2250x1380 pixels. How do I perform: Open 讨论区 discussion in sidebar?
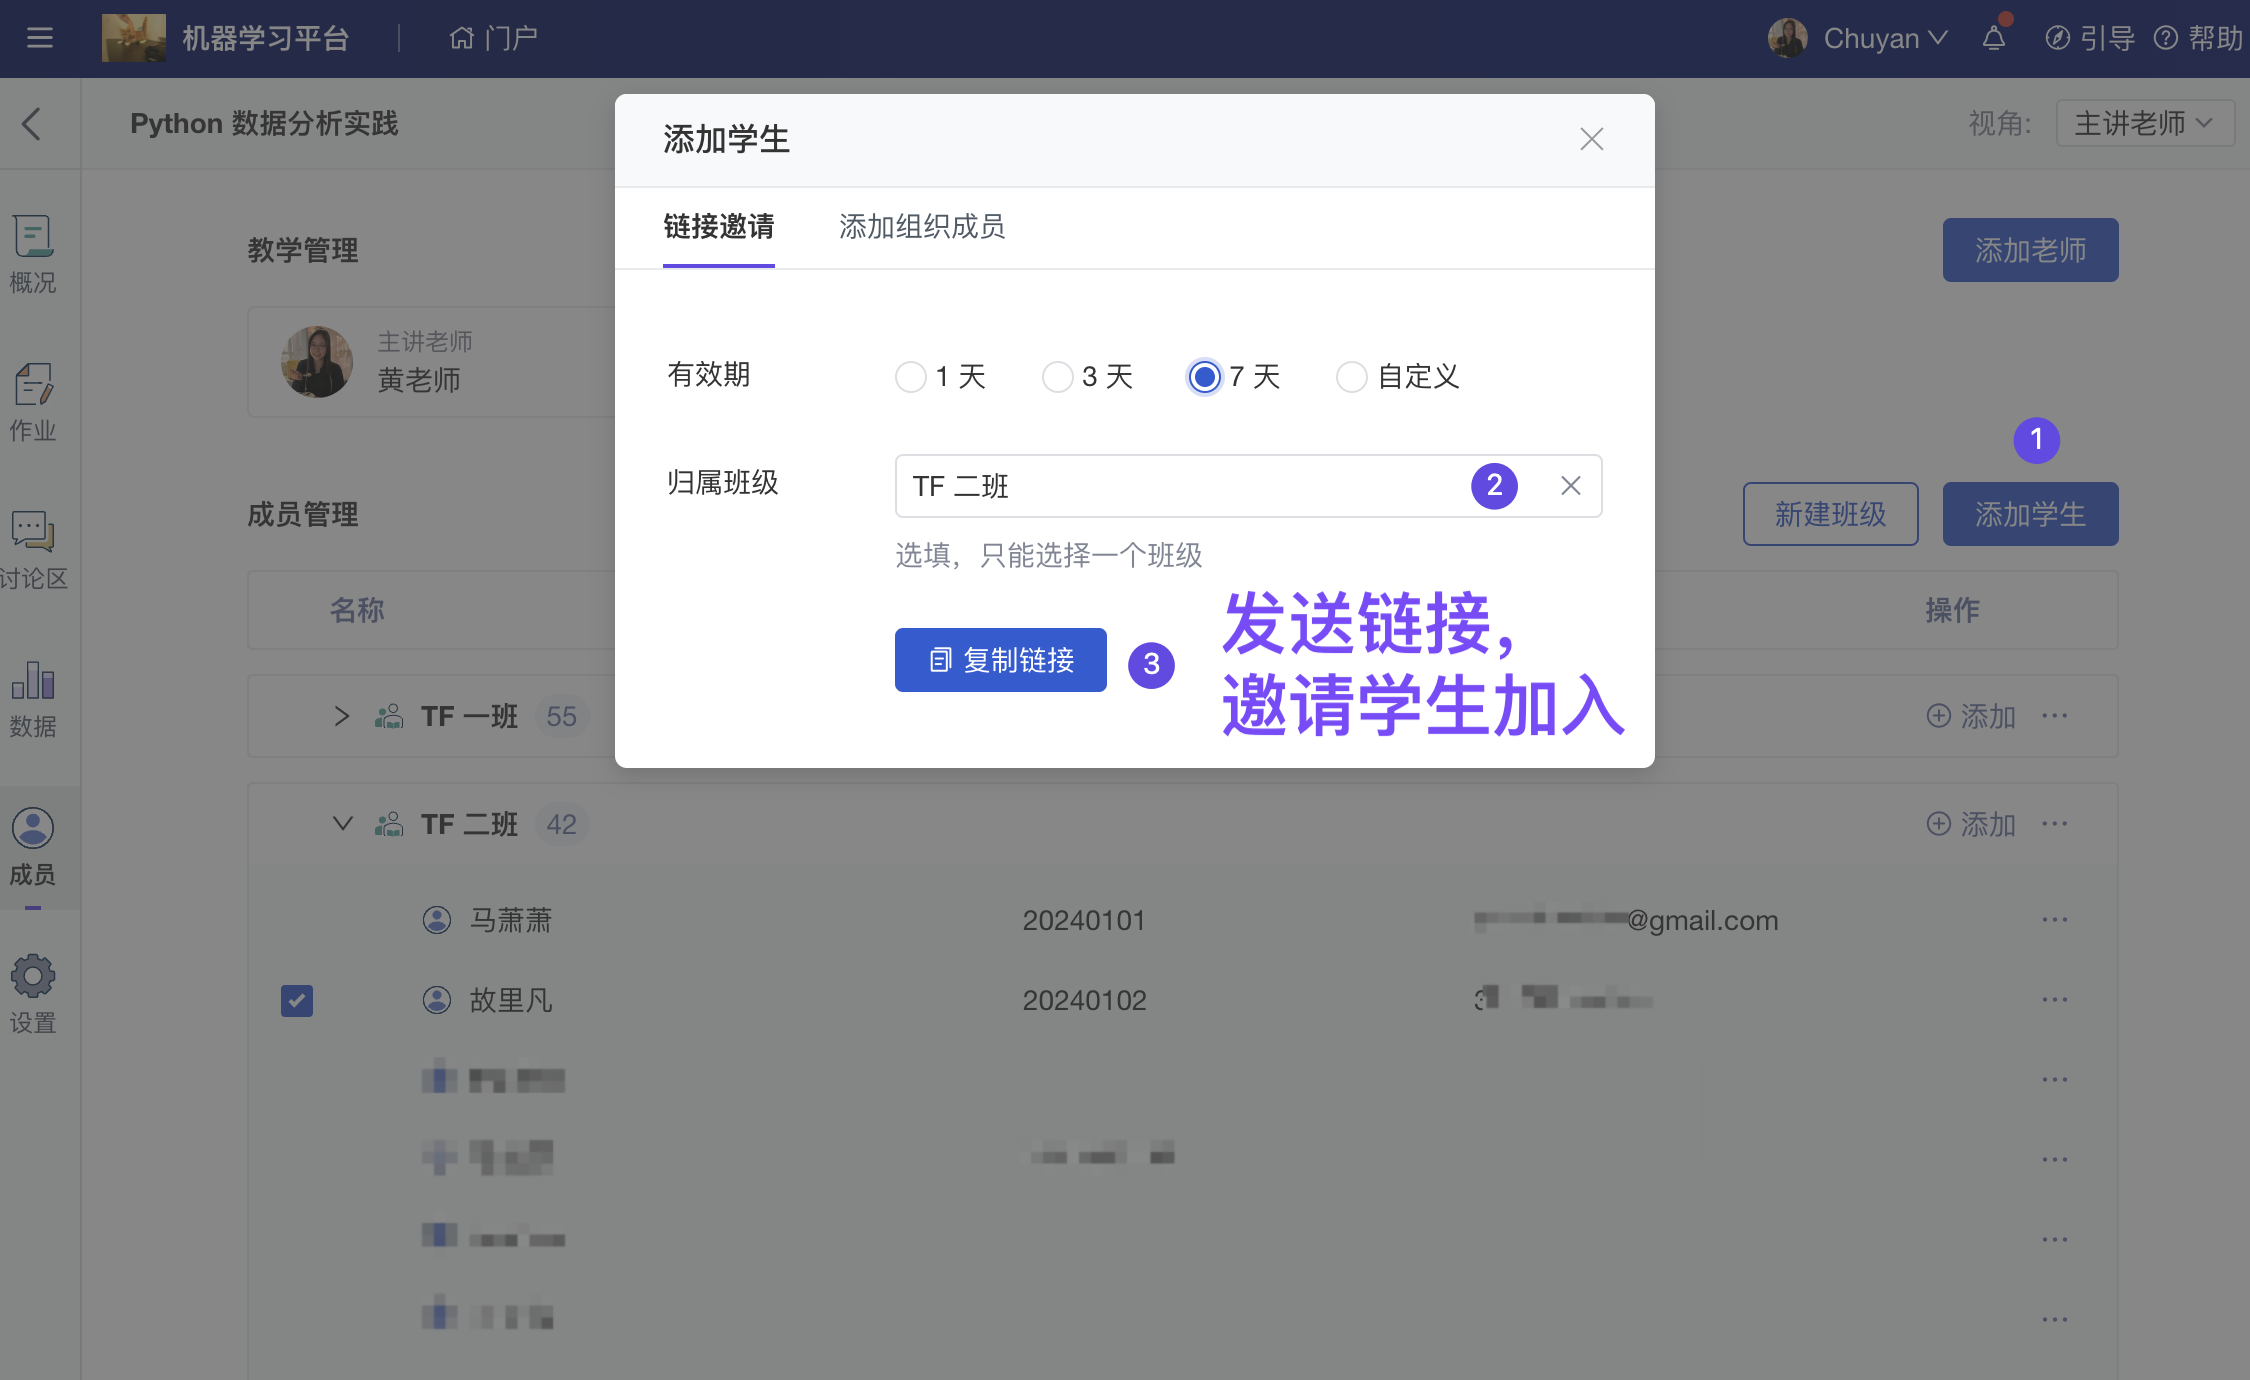tap(33, 550)
